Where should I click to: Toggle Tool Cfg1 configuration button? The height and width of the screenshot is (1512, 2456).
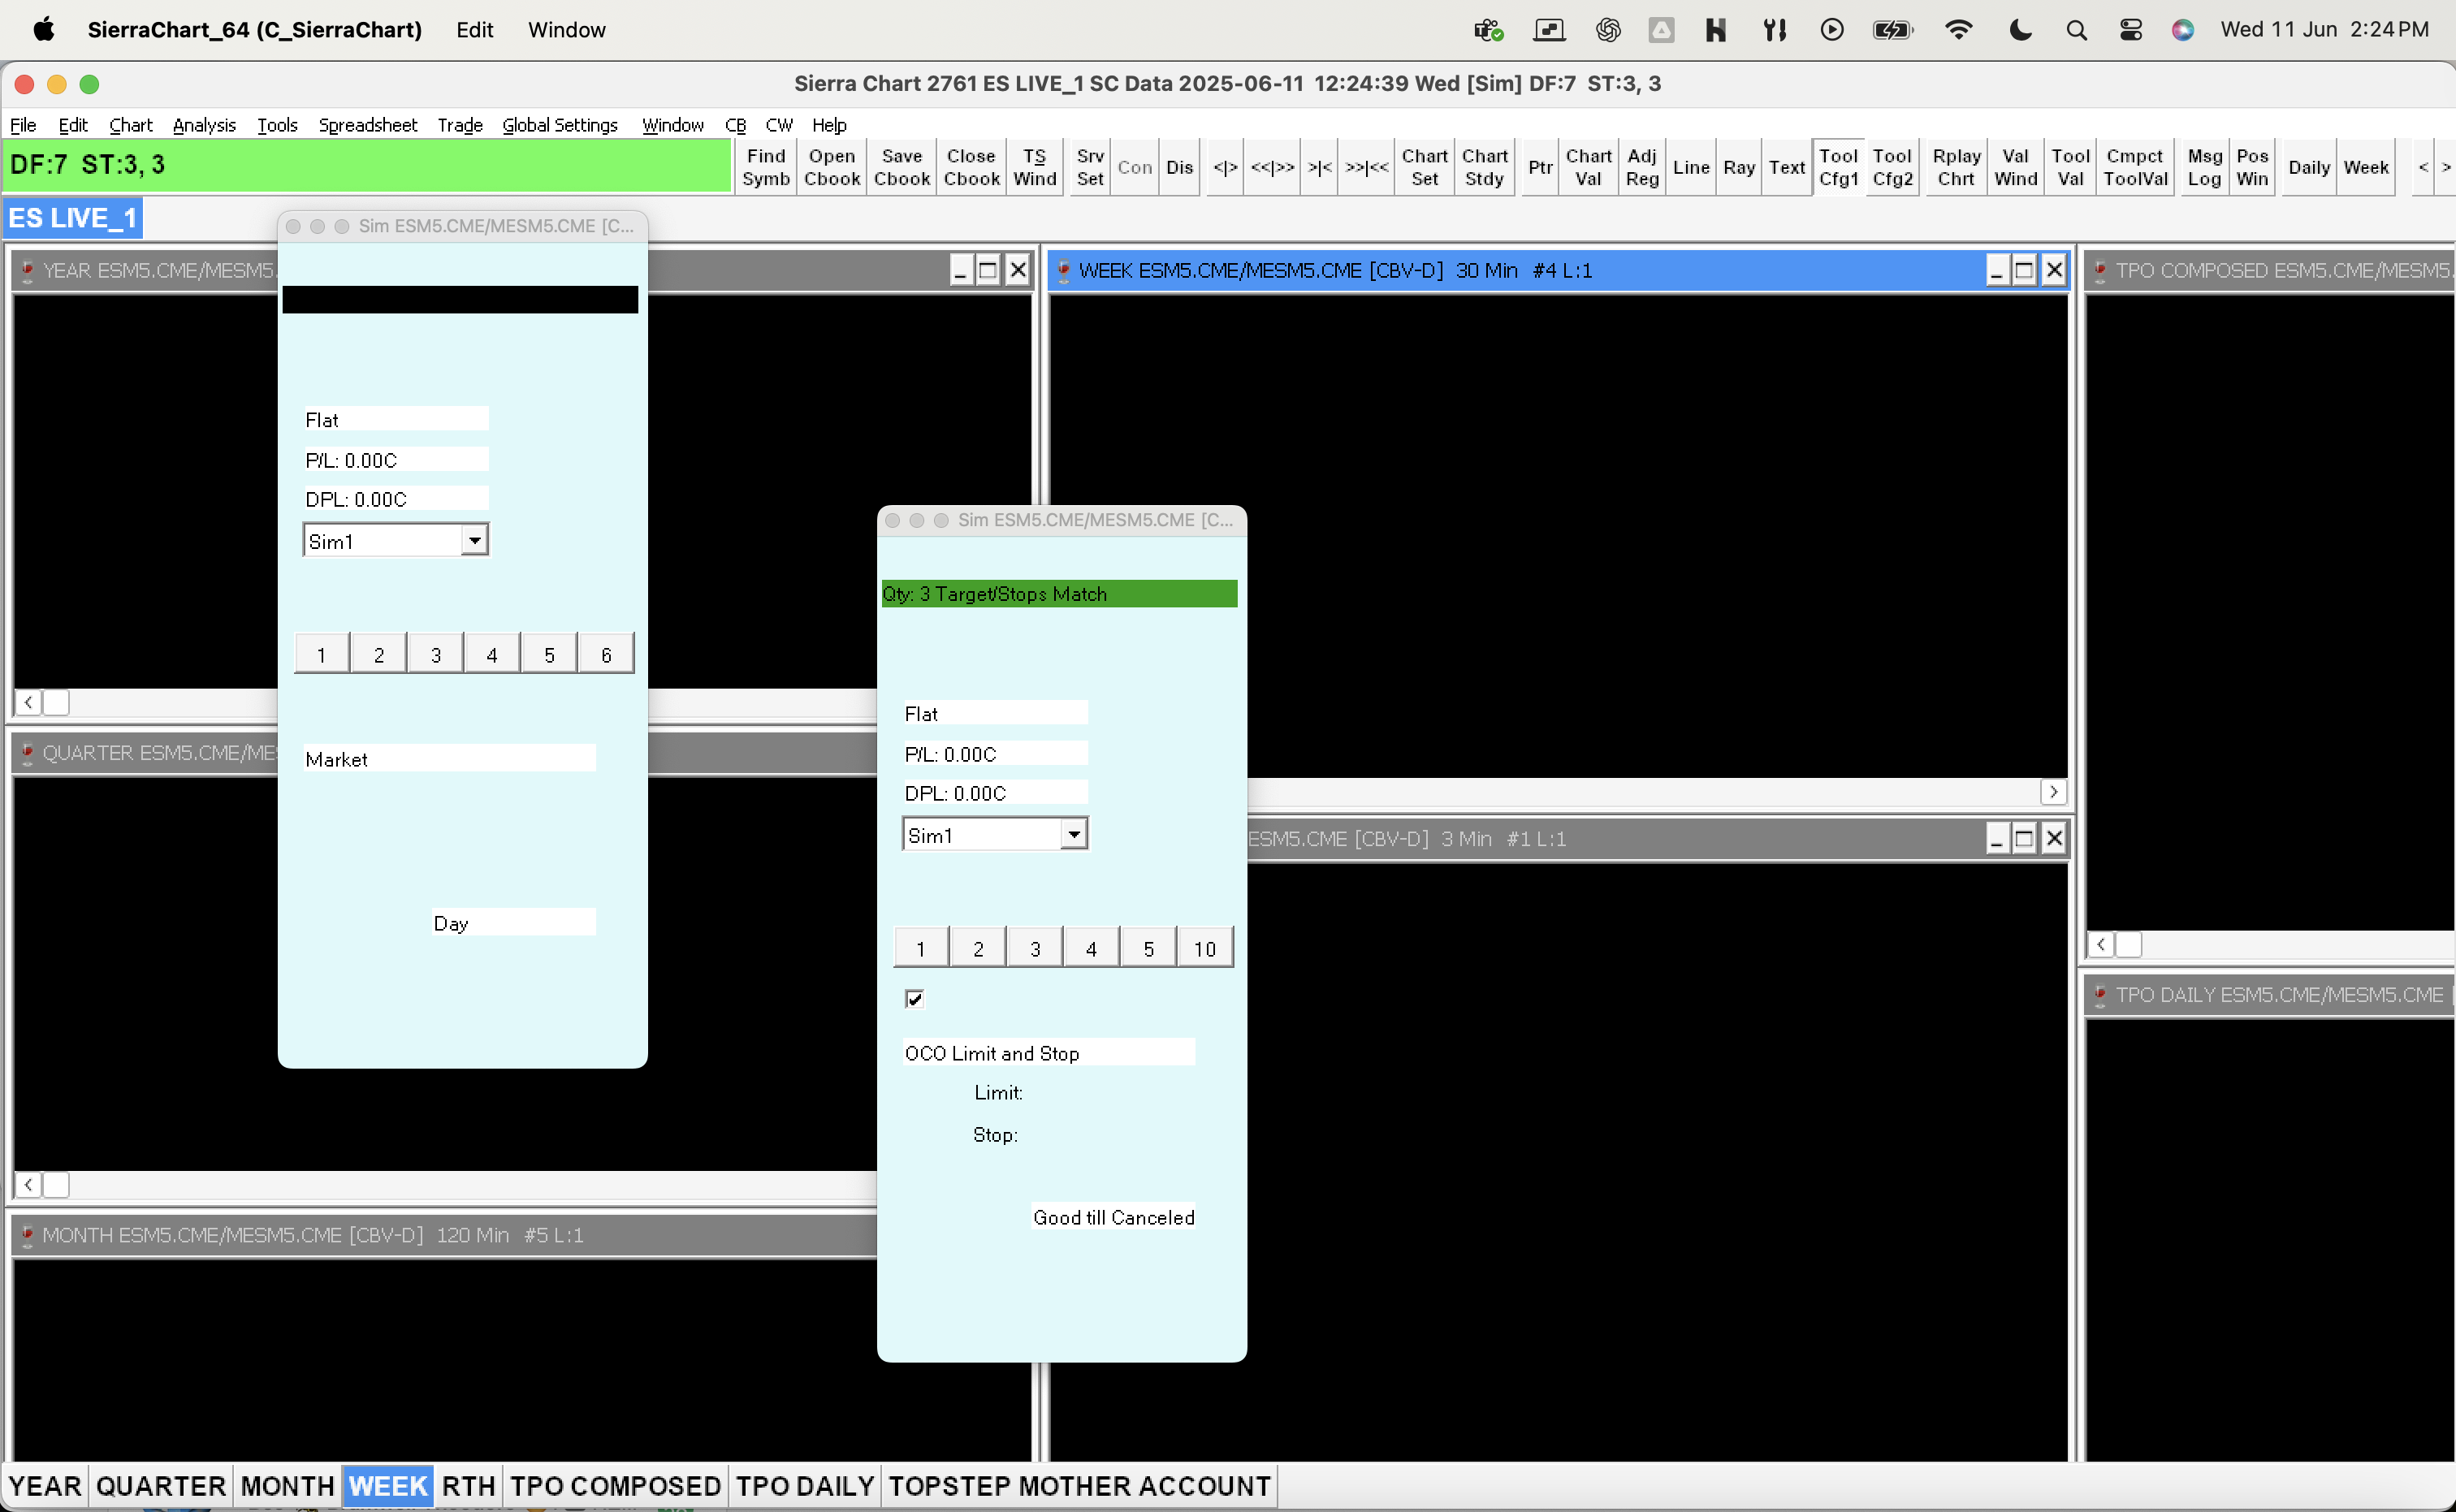pos(1837,167)
